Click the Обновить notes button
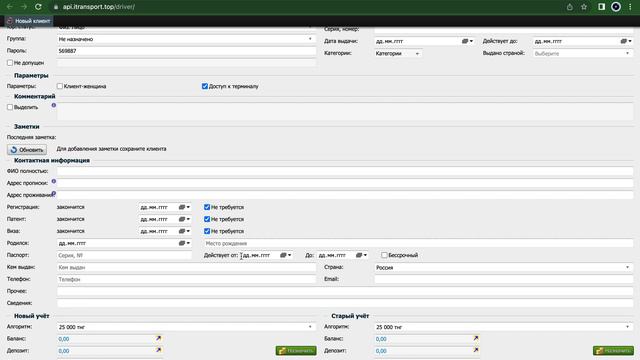This screenshot has height=360, width=640. (x=27, y=150)
